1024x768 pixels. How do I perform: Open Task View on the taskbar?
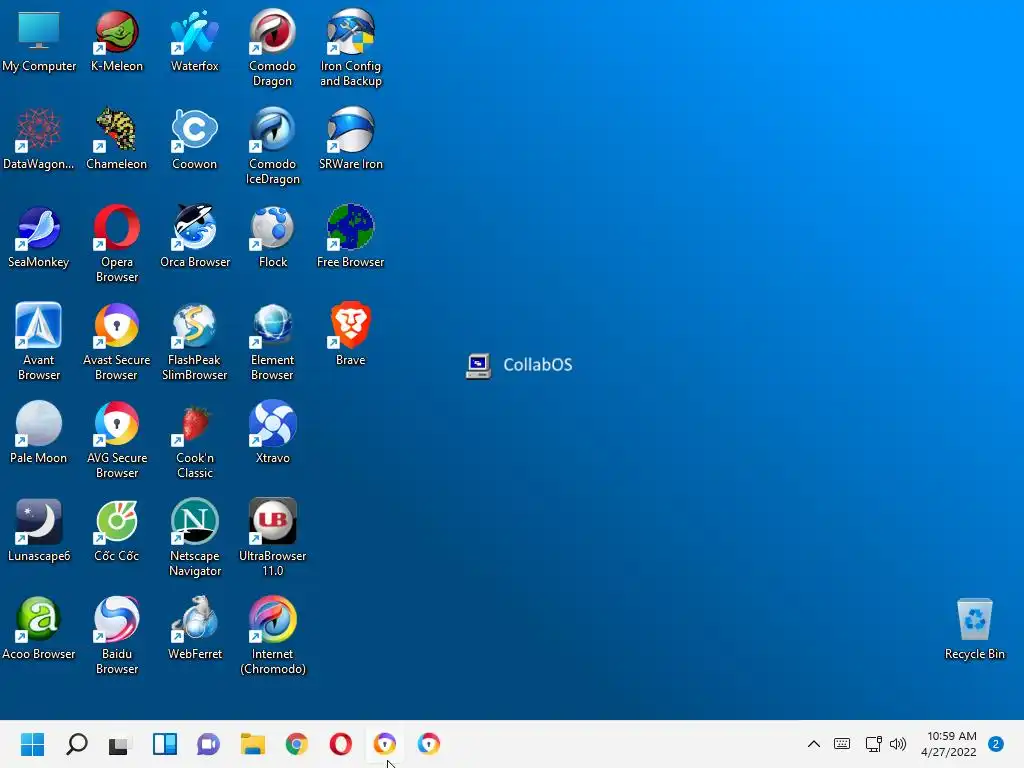120,744
